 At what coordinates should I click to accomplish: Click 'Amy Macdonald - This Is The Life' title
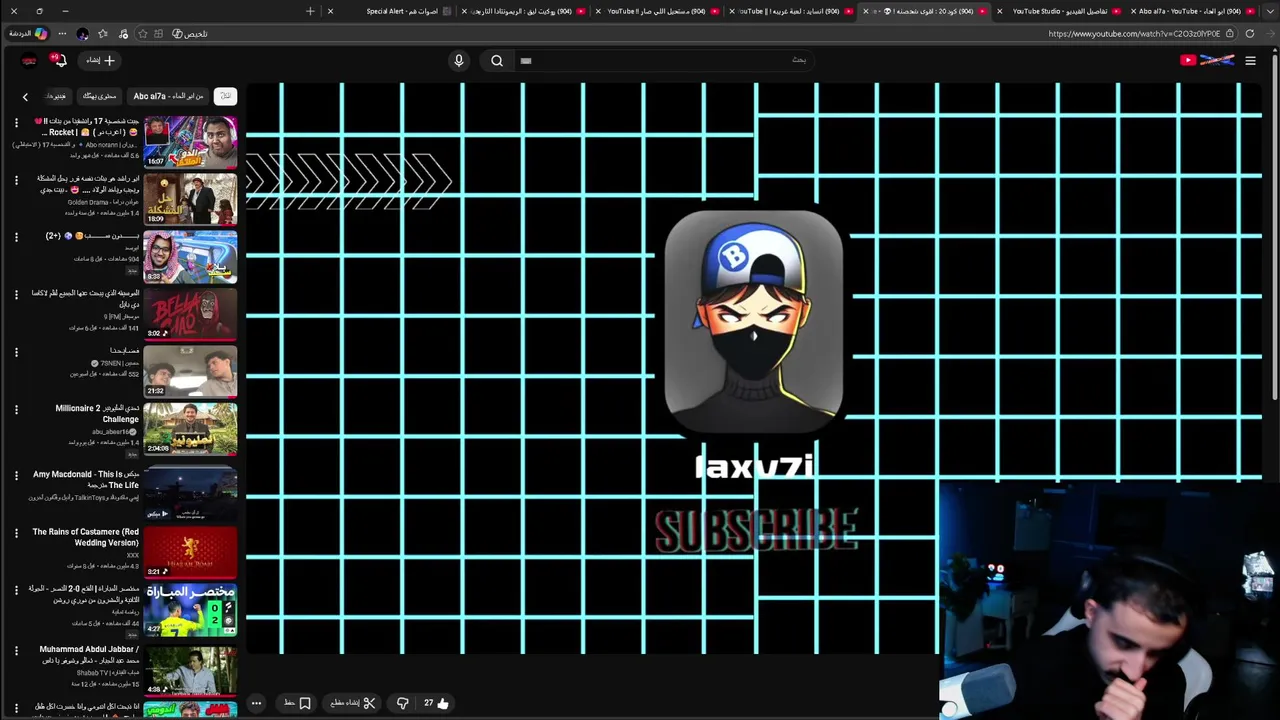pos(86,480)
